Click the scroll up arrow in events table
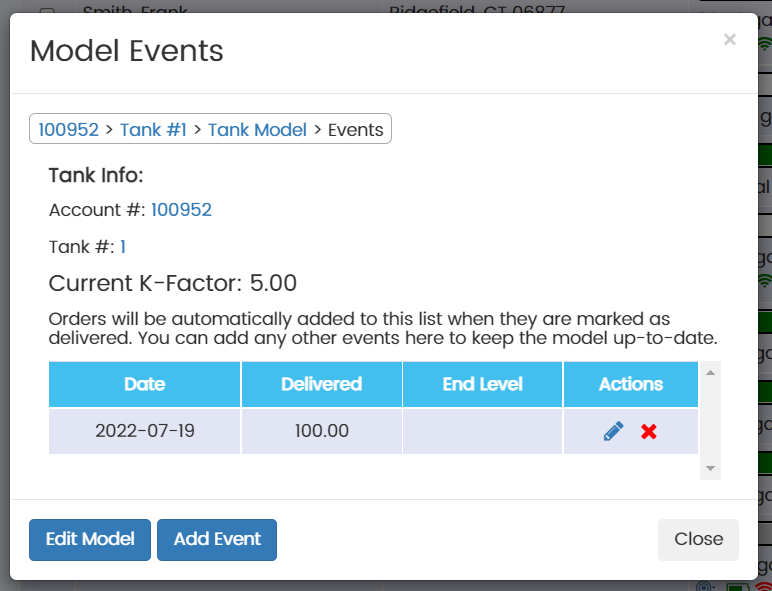Image resolution: width=772 pixels, height=591 pixels. pos(710,373)
